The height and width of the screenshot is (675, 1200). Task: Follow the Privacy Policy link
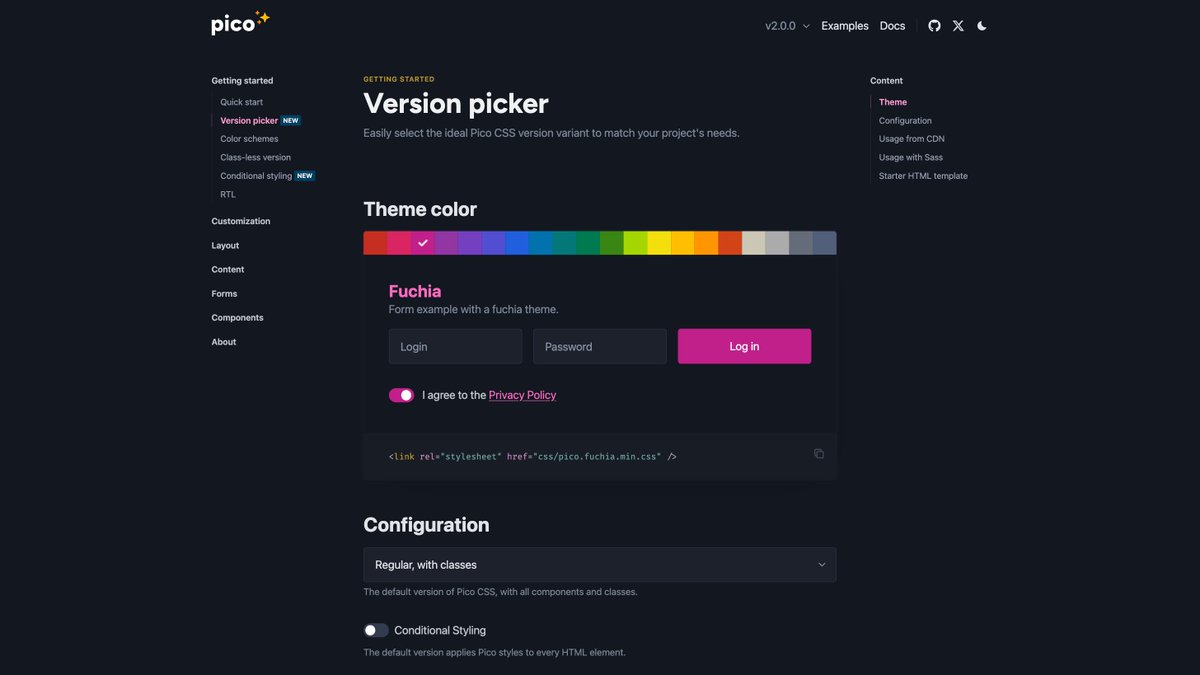[x=522, y=395]
